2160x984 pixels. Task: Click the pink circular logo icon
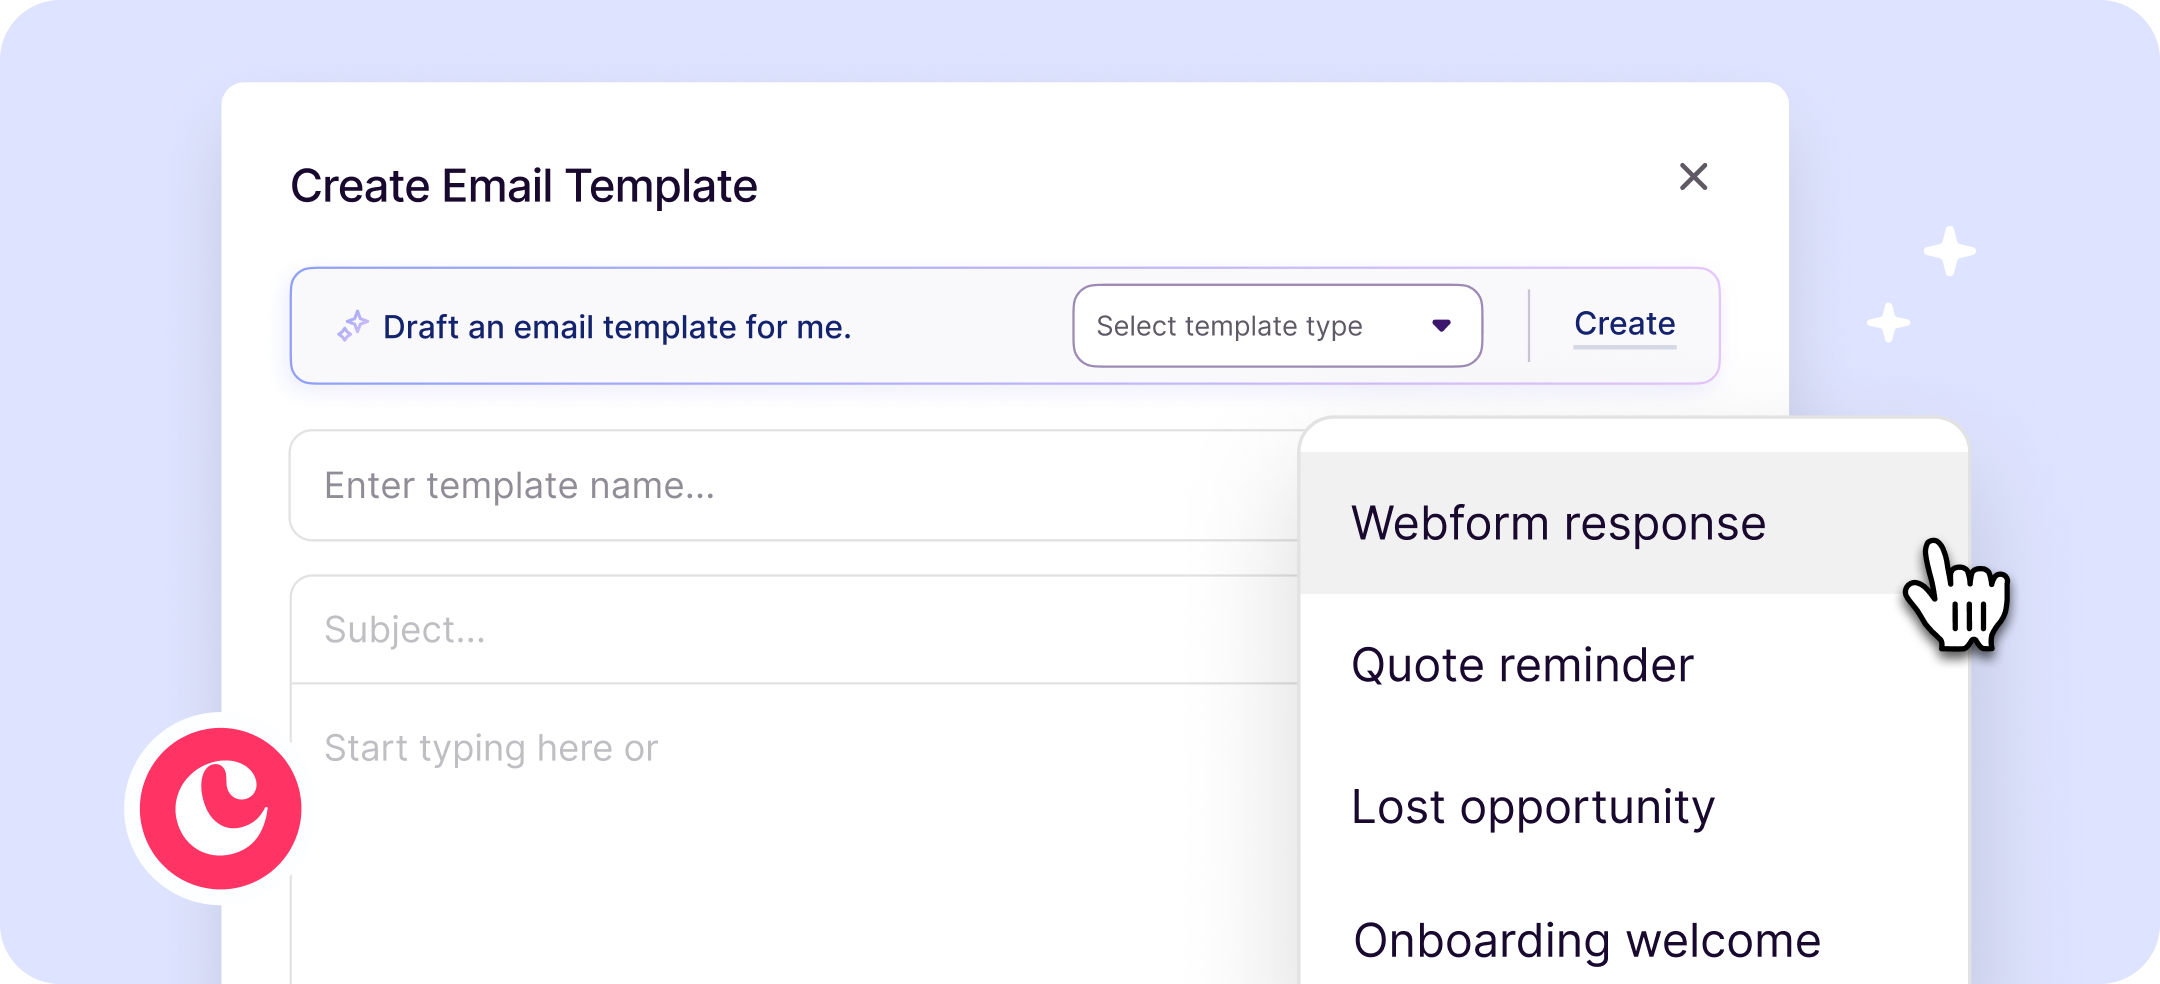point(220,808)
